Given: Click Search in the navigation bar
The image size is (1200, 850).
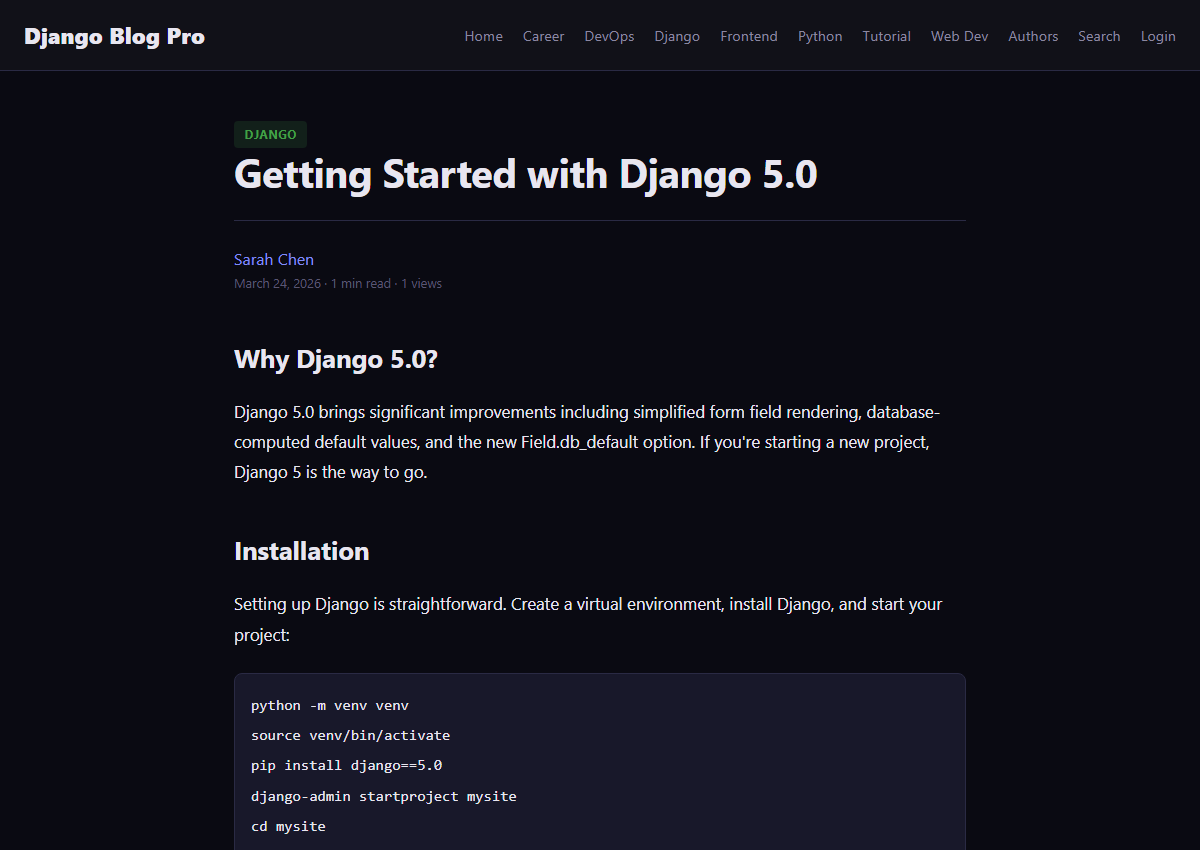Looking at the screenshot, I should tap(1098, 36).
